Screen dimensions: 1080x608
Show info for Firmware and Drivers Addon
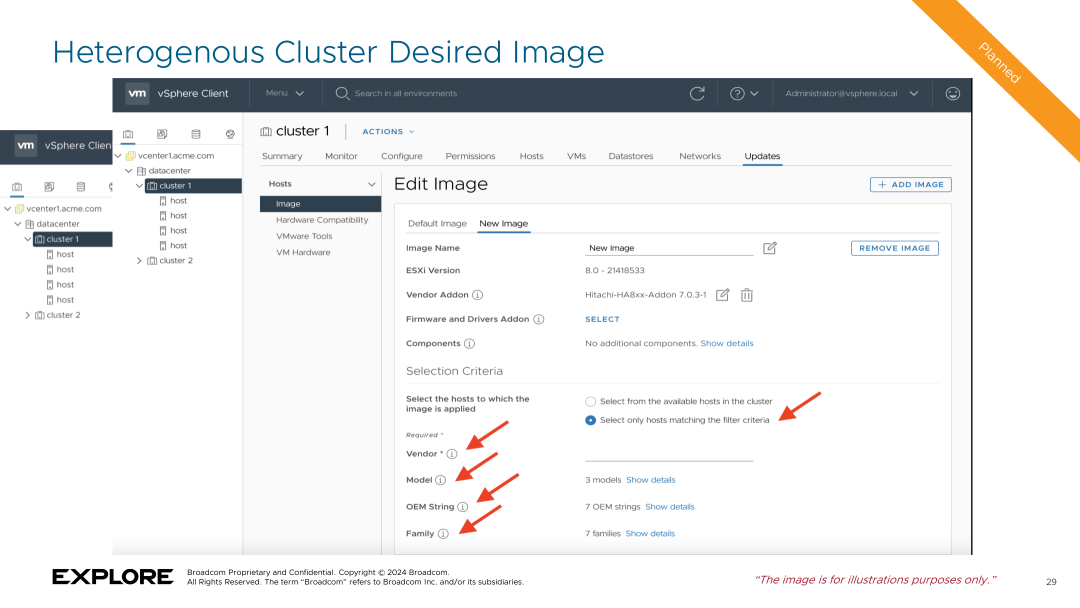point(539,319)
